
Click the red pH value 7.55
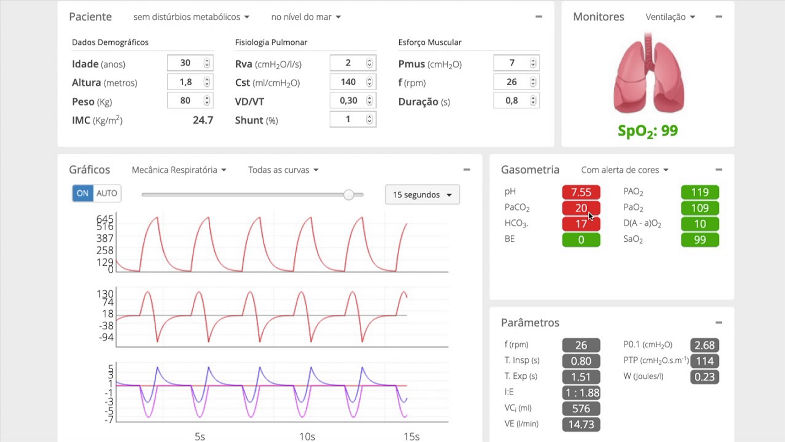point(580,191)
